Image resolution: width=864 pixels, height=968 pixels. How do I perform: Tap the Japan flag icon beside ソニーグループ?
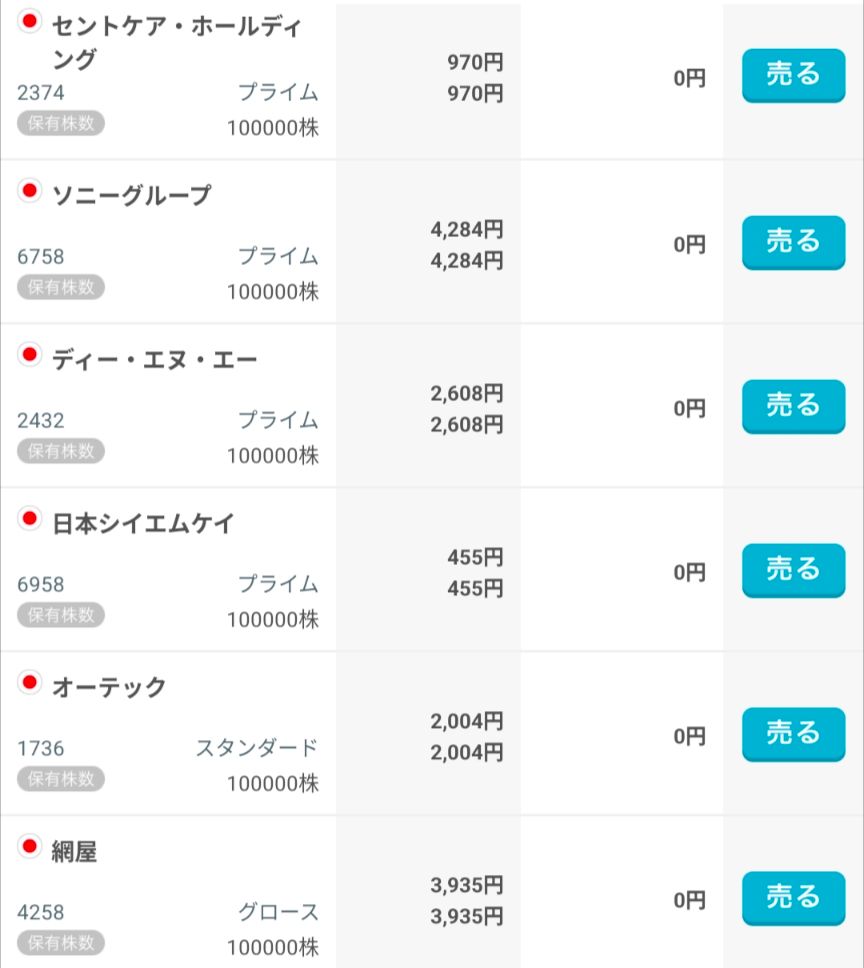click(x=30, y=190)
